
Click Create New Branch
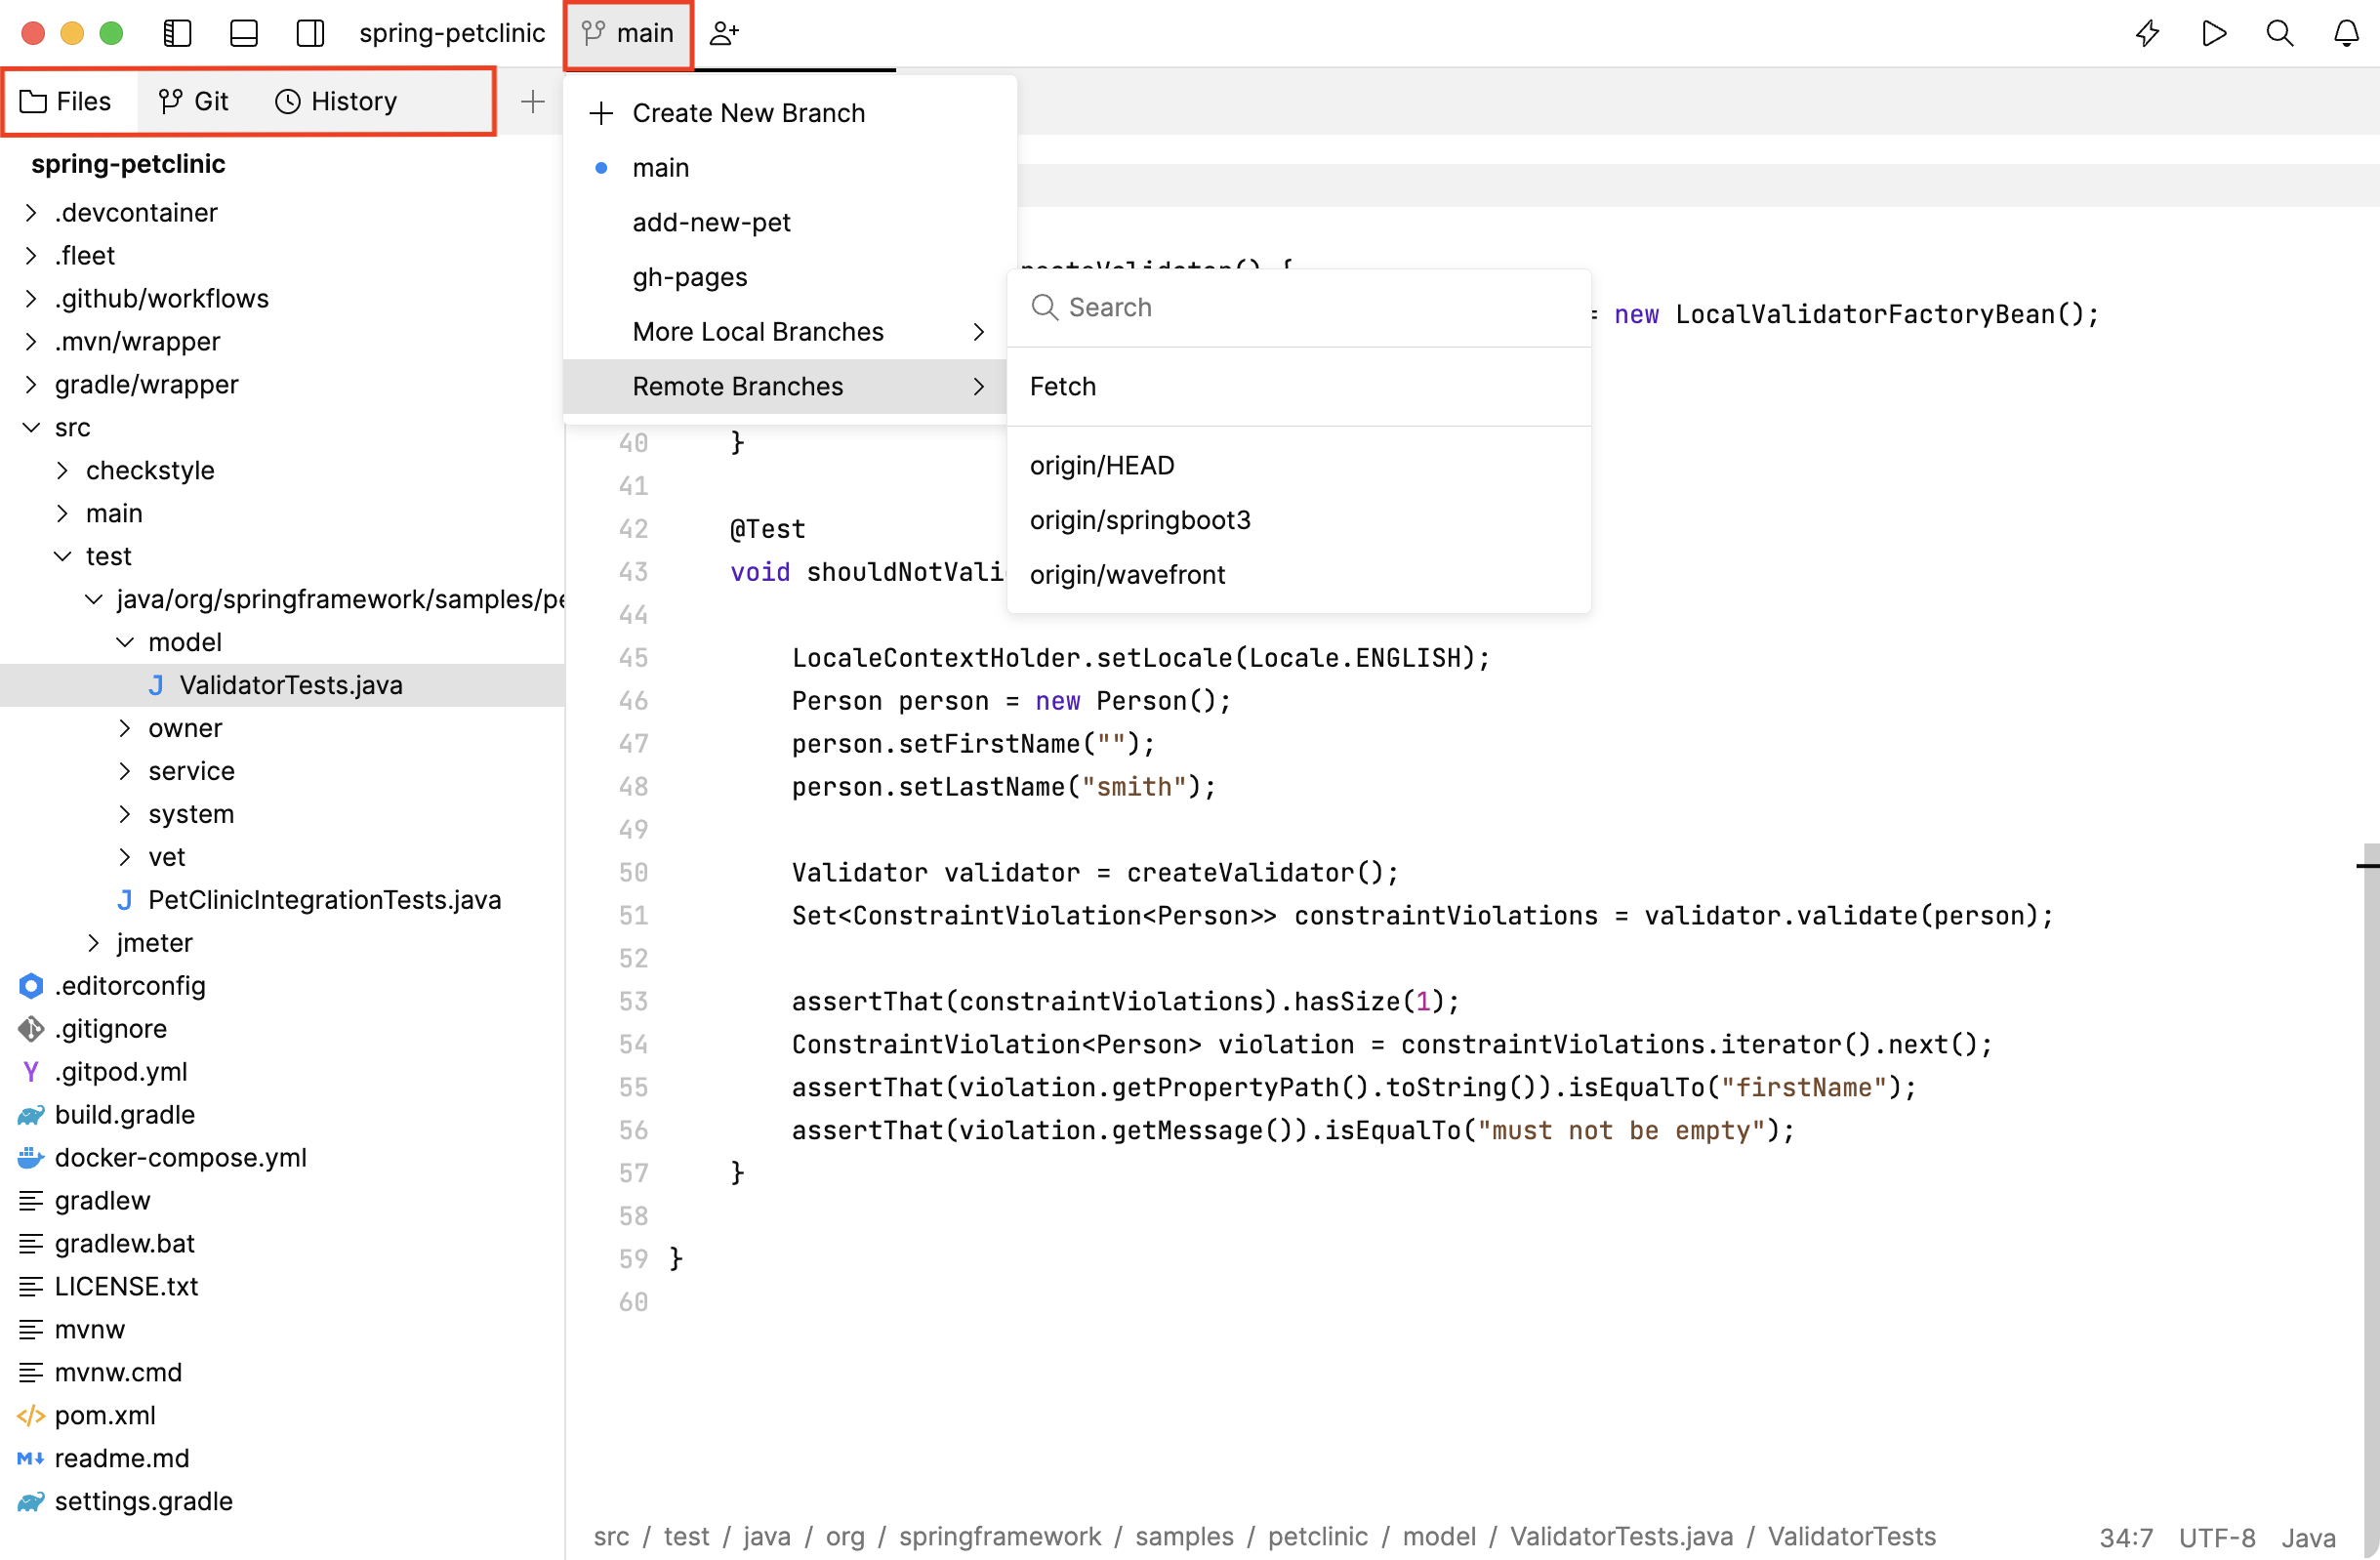(x=748, y=113)
